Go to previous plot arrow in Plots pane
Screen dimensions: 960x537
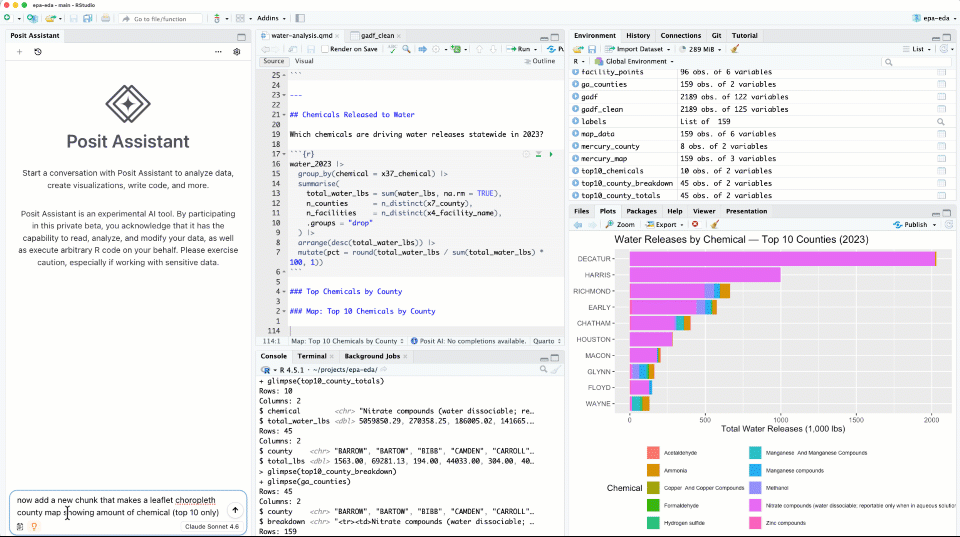(x=578, y=225)
